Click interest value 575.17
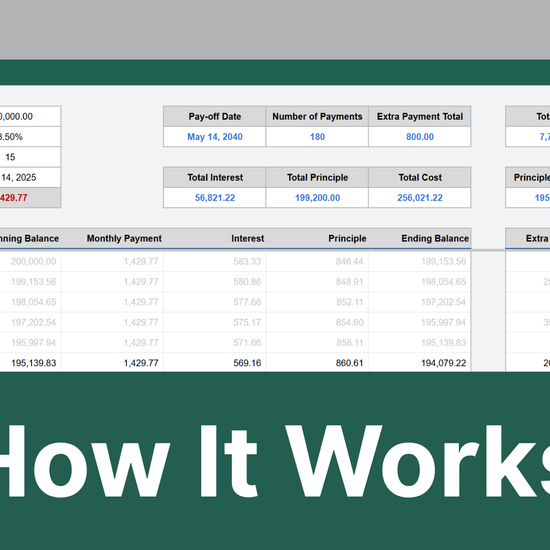This screenshot has width=550, height=550. pos(247,322)
